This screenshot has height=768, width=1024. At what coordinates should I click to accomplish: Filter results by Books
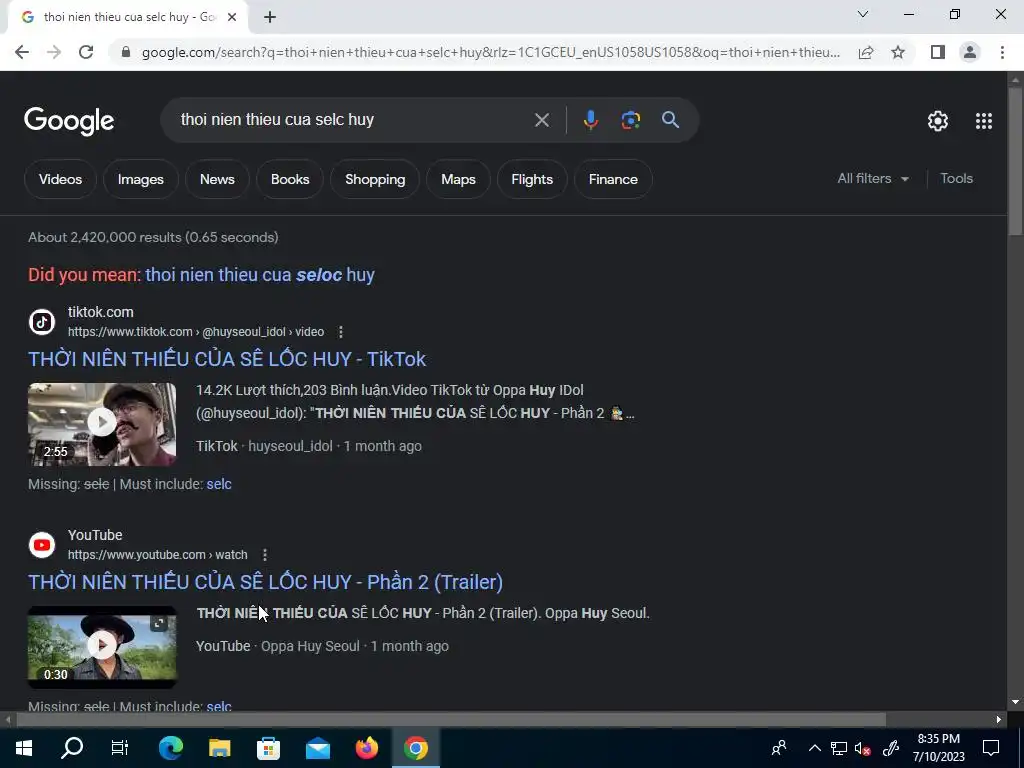(290, 180)
